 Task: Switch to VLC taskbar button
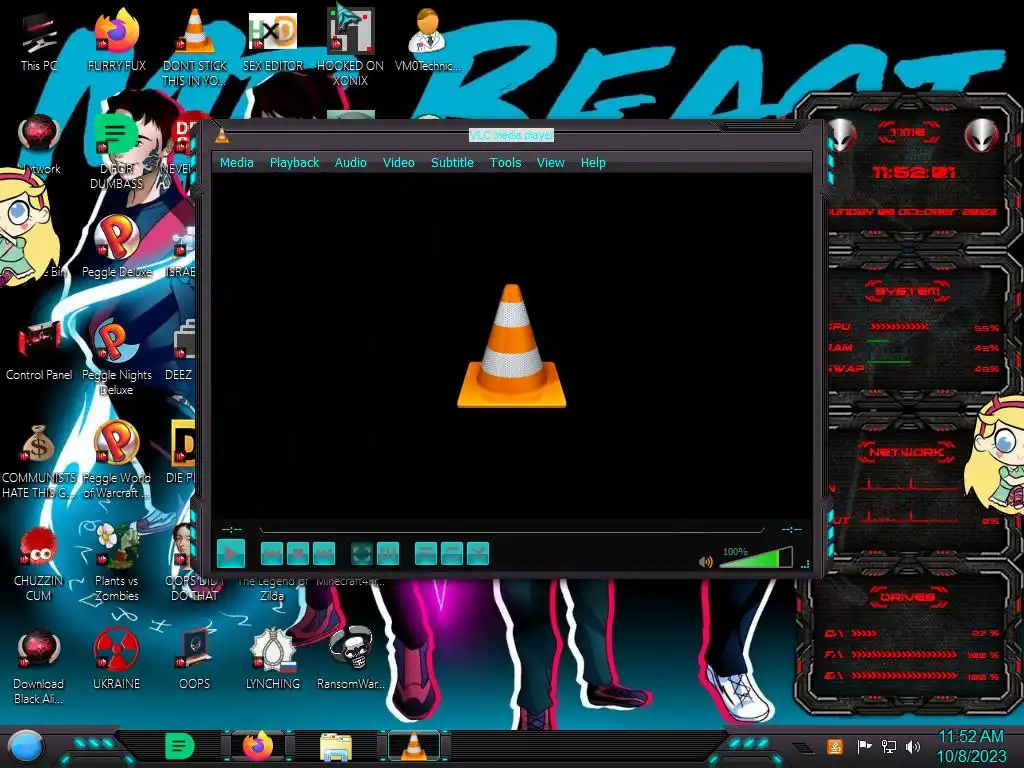pyautogui.click(x=413, y=746)
